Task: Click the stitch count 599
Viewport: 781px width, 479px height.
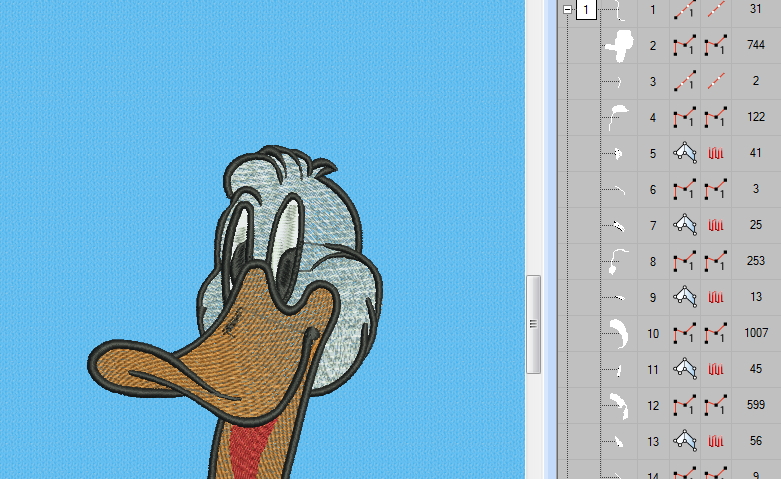Action: 756,404
